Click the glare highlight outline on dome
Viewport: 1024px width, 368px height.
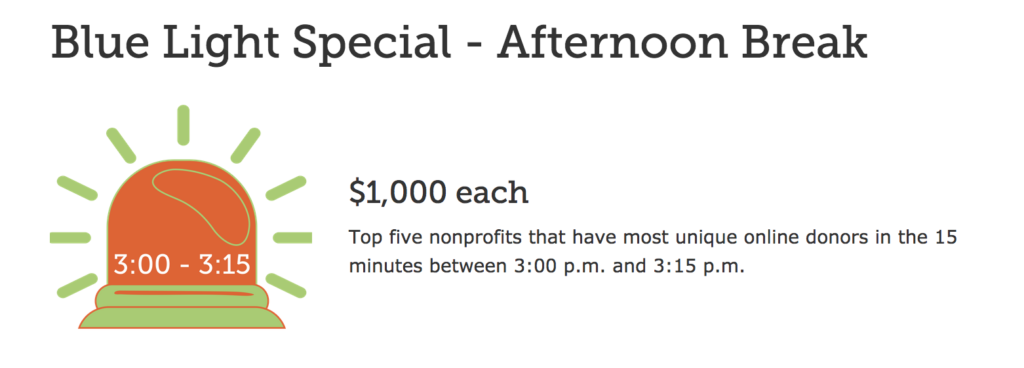click(200, 202)
